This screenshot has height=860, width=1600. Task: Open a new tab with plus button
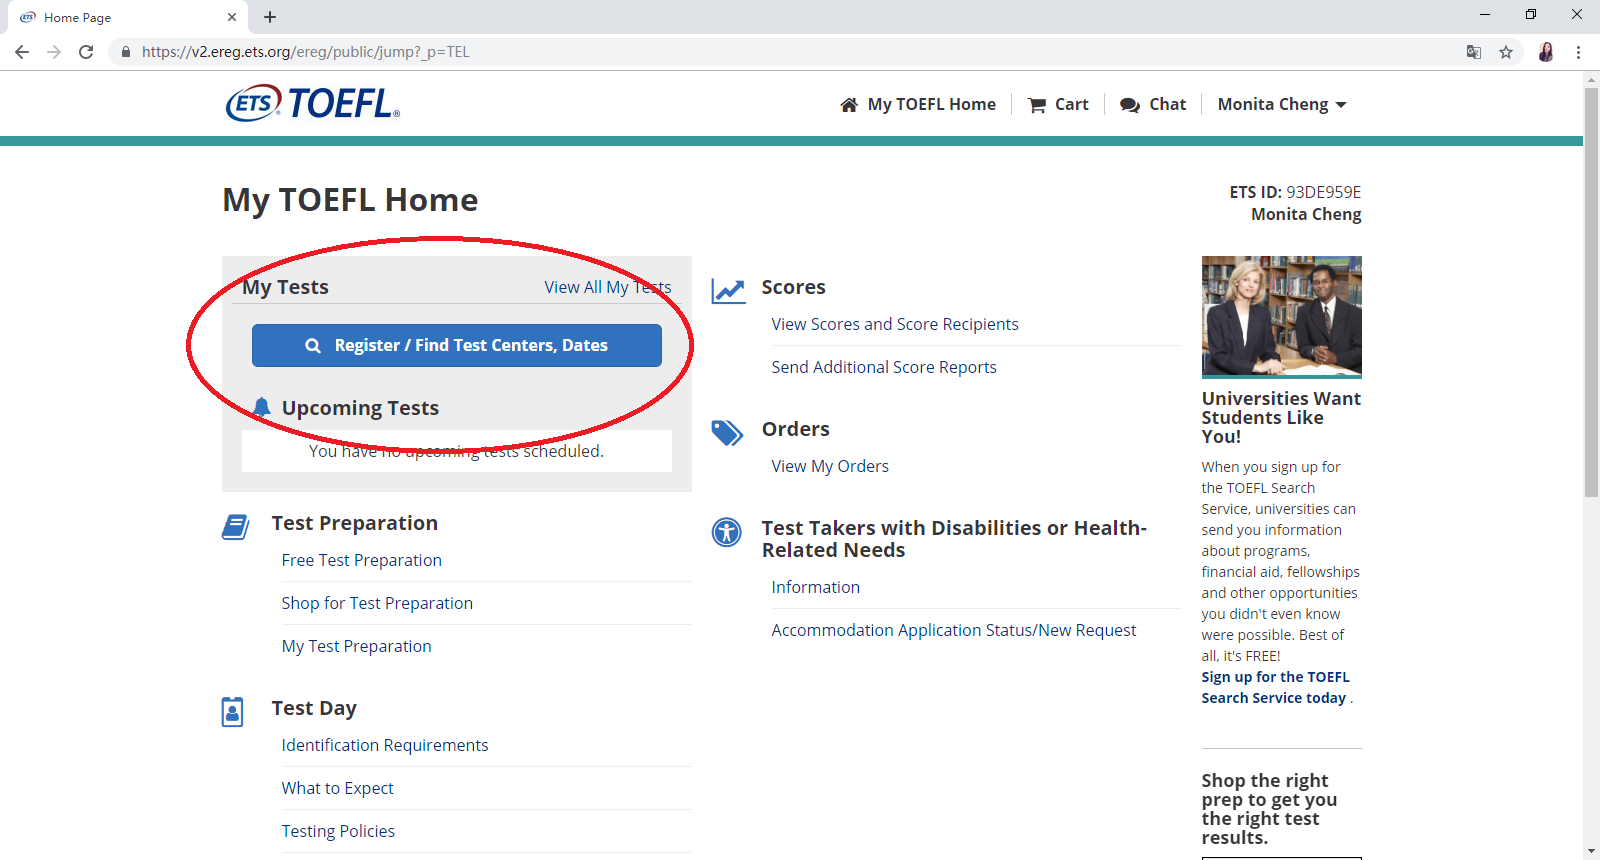270,17
